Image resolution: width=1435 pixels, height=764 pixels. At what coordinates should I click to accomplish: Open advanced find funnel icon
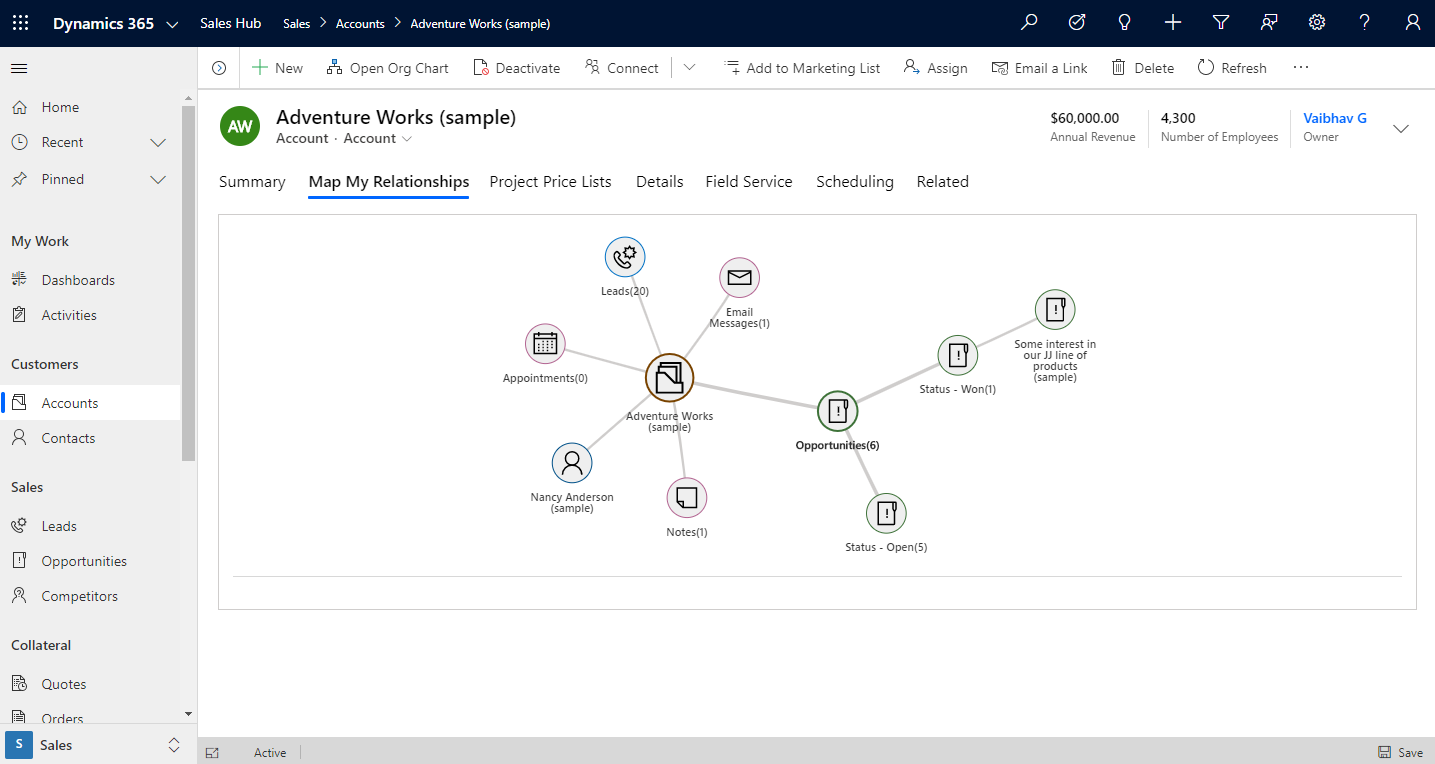[x=1221, y=23]
